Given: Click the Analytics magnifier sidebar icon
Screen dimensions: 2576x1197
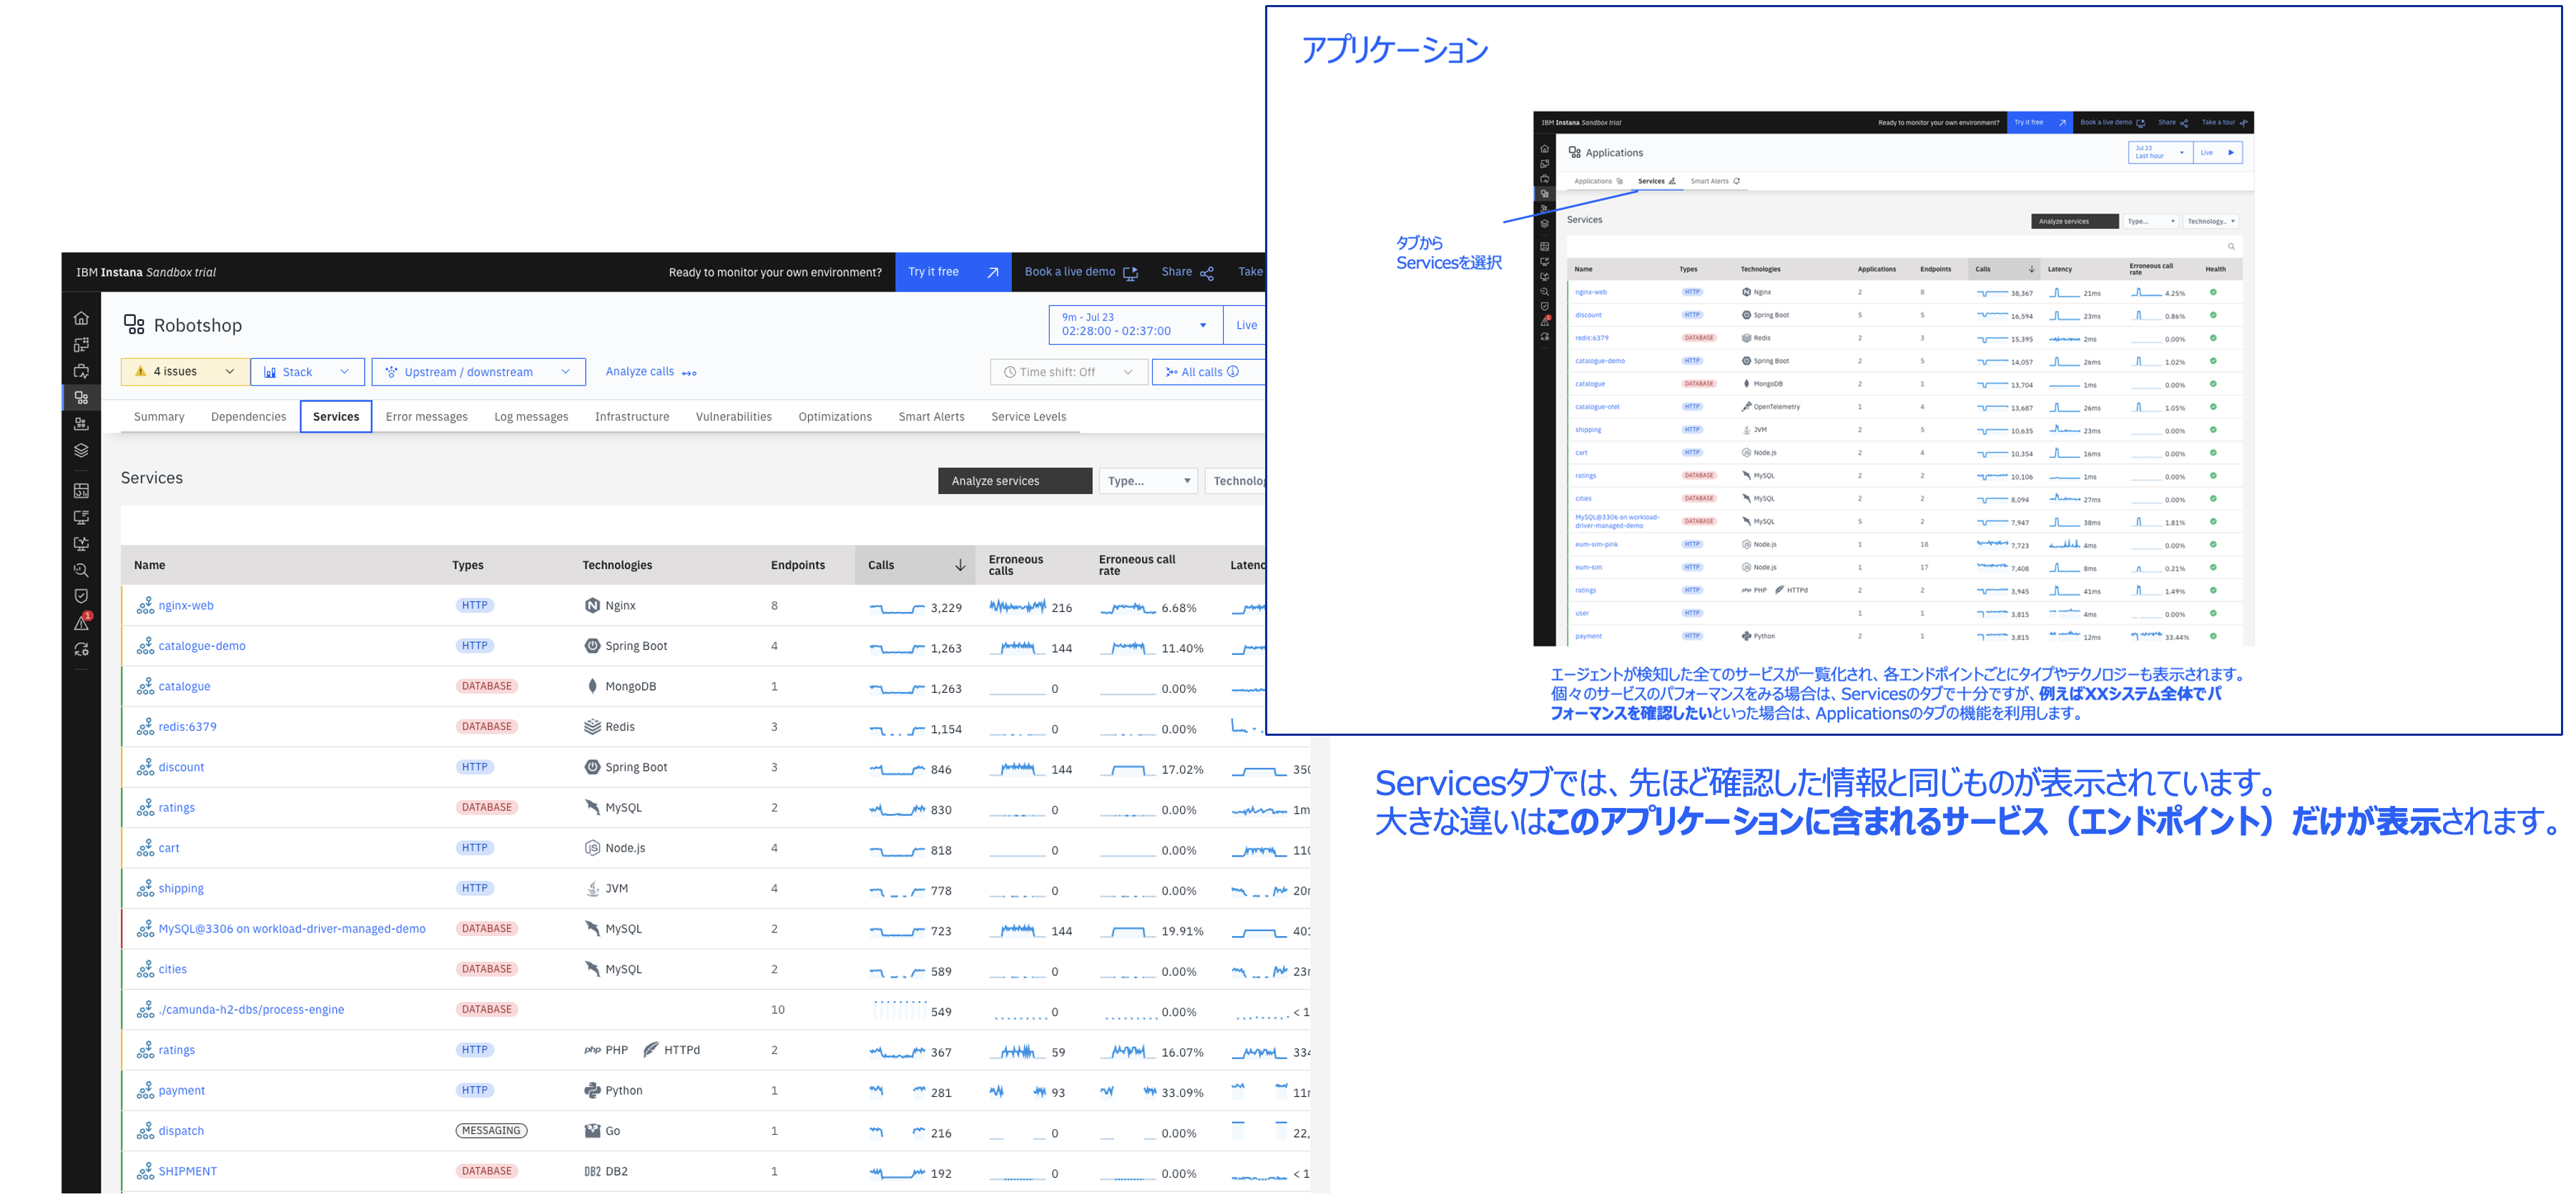Looking at the screenshot, I should point(81,571).
